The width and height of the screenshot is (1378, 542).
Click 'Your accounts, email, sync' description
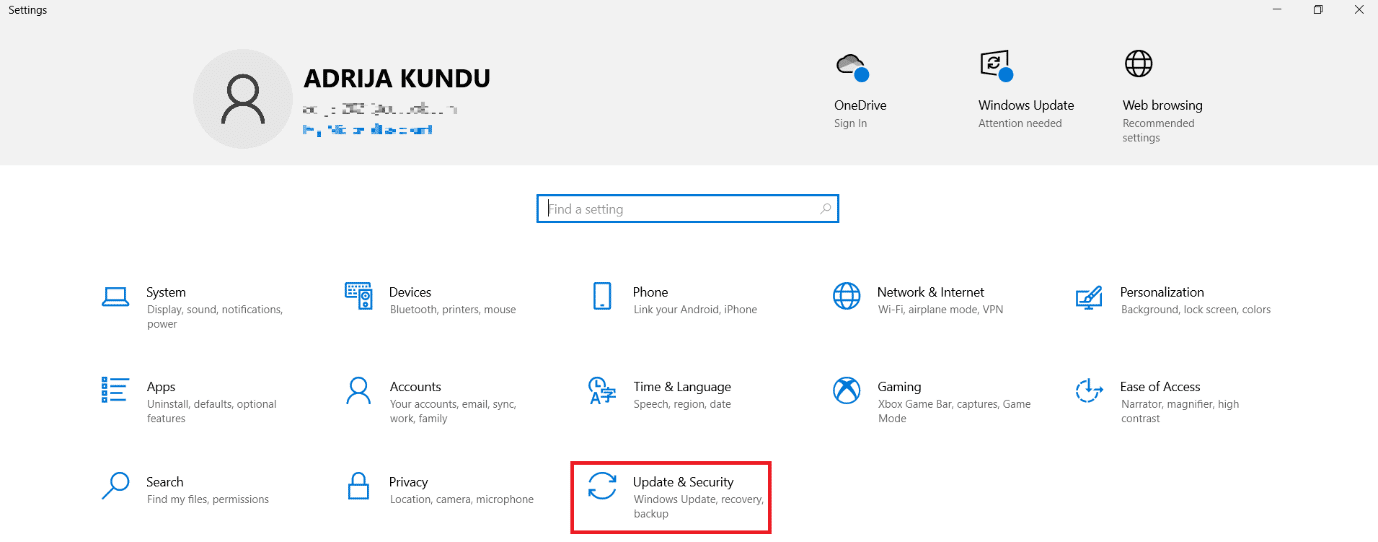point(452,411)
